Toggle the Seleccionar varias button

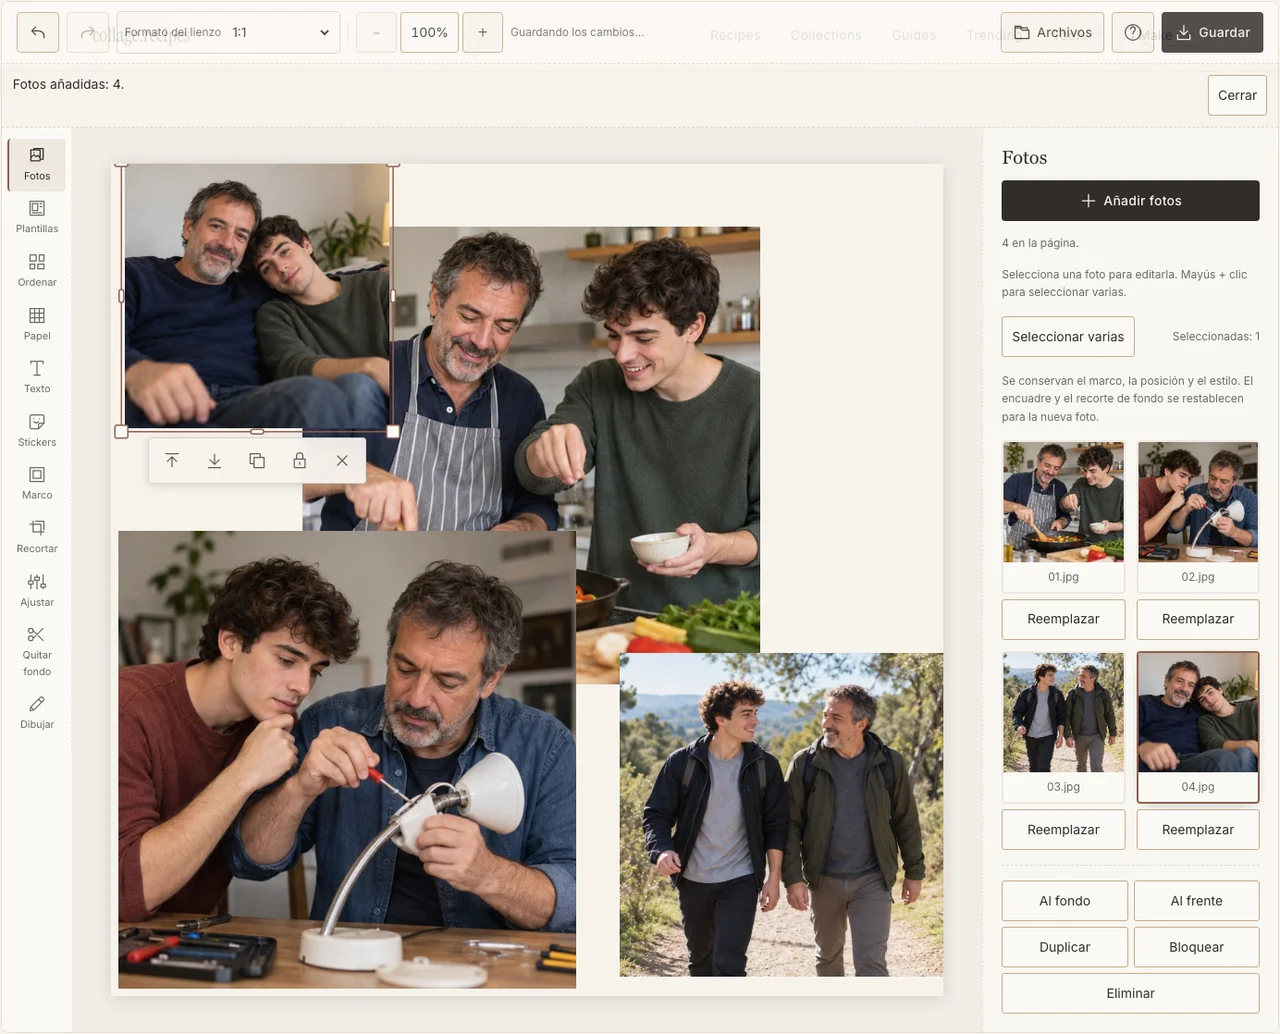pos(1068,337)
